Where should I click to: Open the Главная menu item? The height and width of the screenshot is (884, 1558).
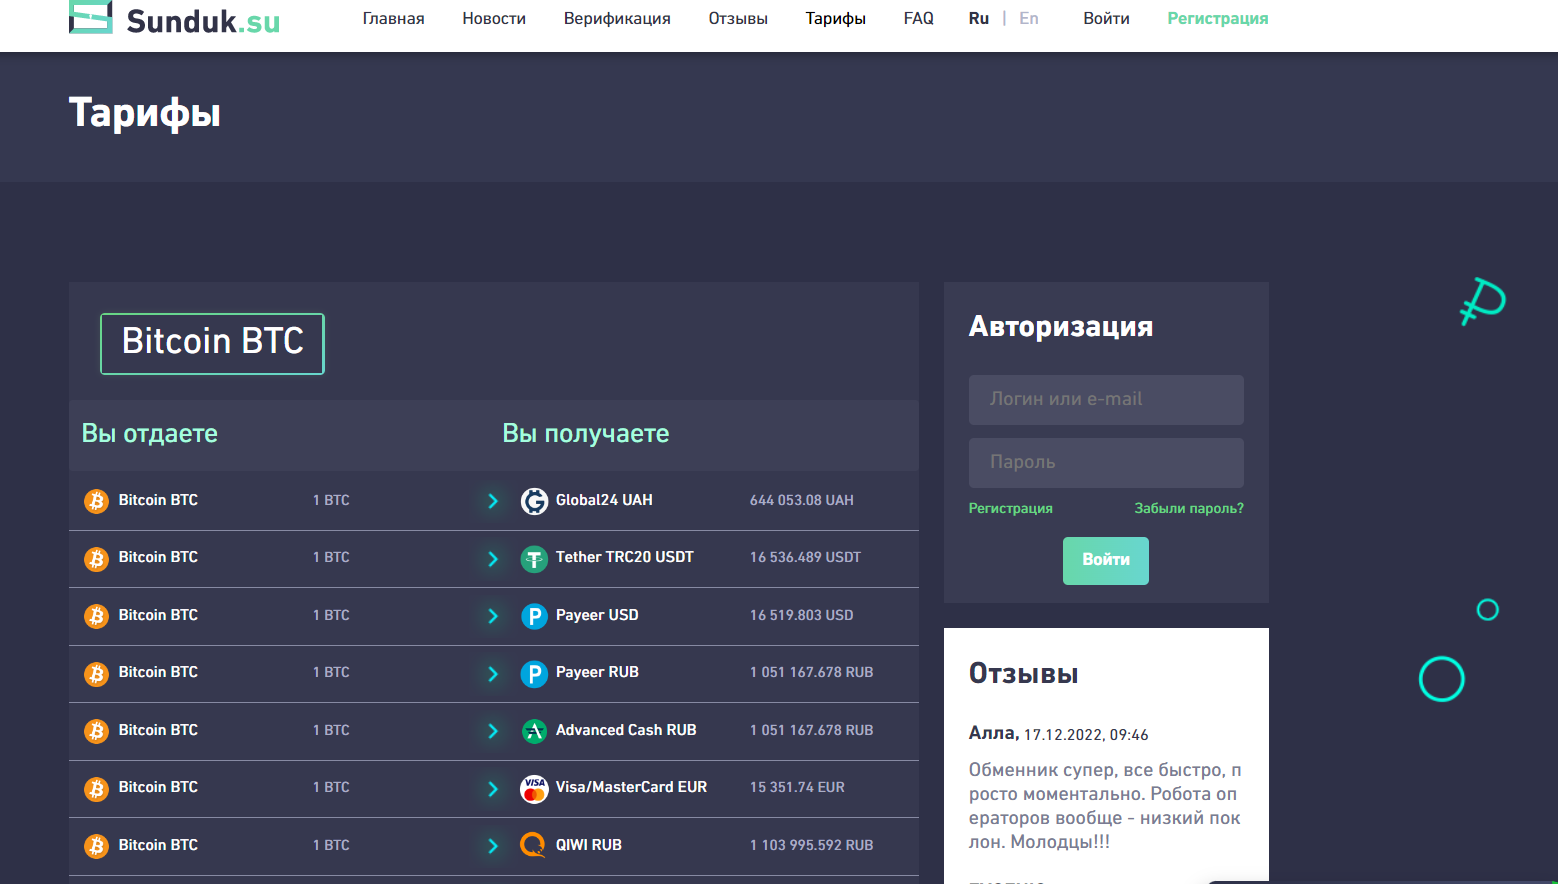pyautogui.click(x=393, y=18)
